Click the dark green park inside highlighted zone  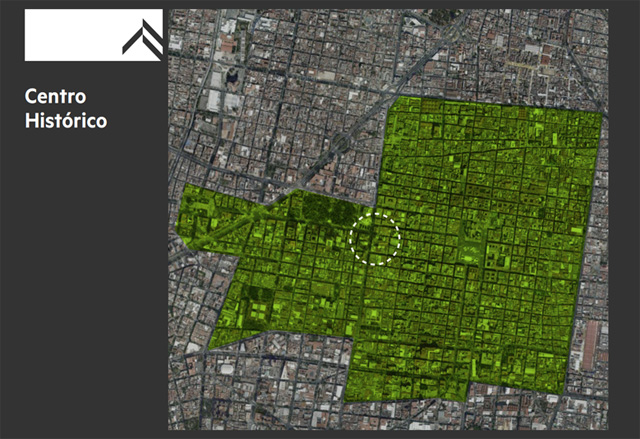[x=322, y=212]
